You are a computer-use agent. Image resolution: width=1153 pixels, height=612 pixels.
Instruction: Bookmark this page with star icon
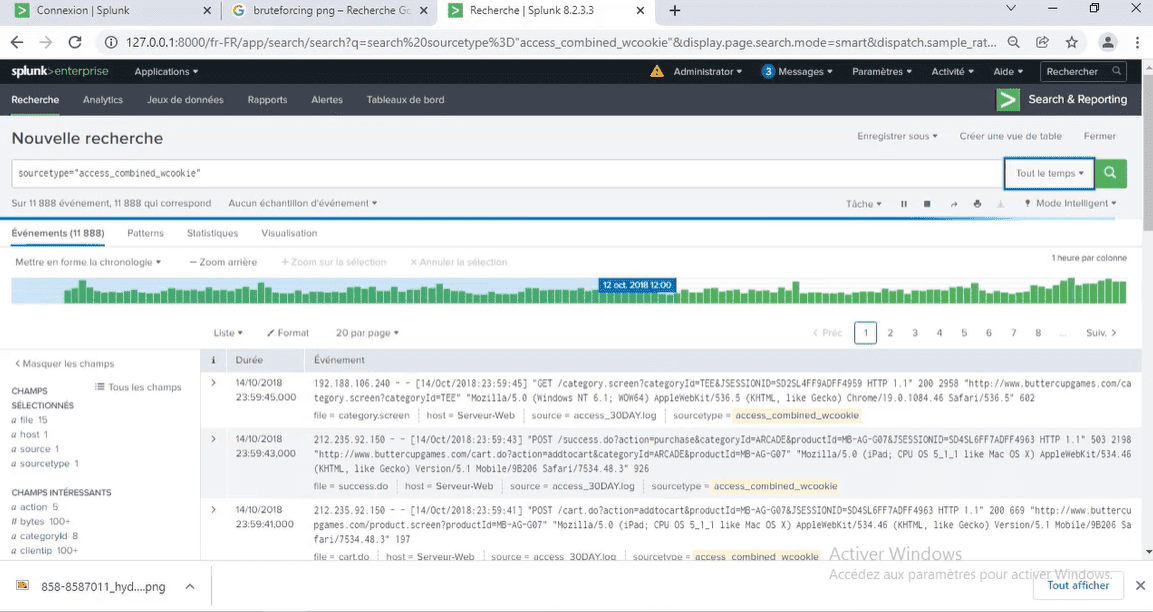click(x=1071, y=42)
